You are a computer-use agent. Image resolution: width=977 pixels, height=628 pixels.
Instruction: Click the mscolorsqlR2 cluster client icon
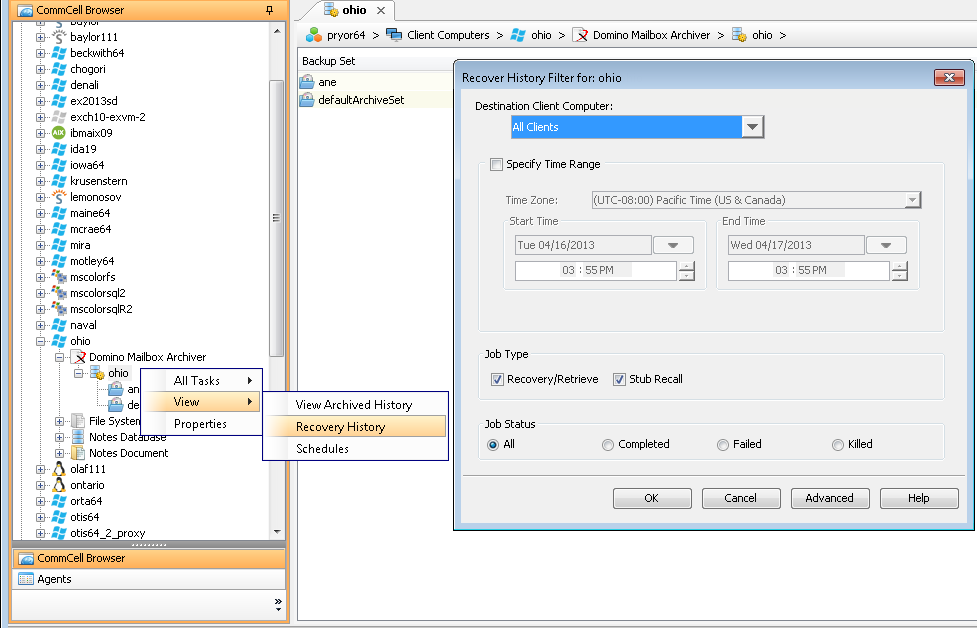(59, 309)
